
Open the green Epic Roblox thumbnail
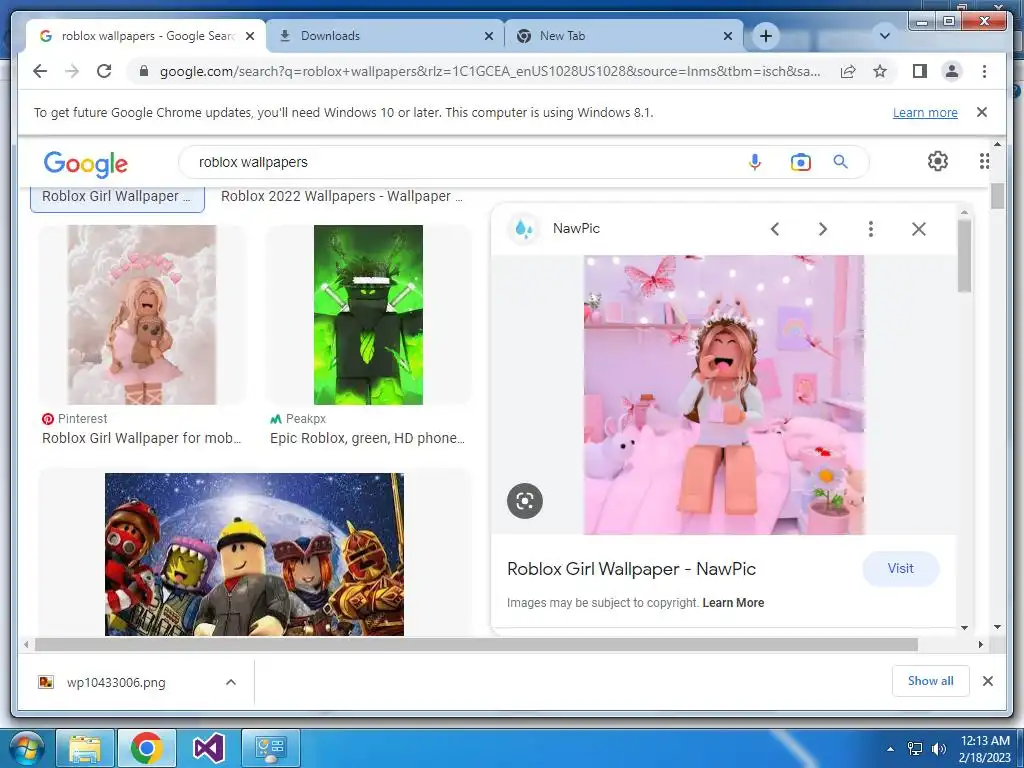[x=368, y=315]
